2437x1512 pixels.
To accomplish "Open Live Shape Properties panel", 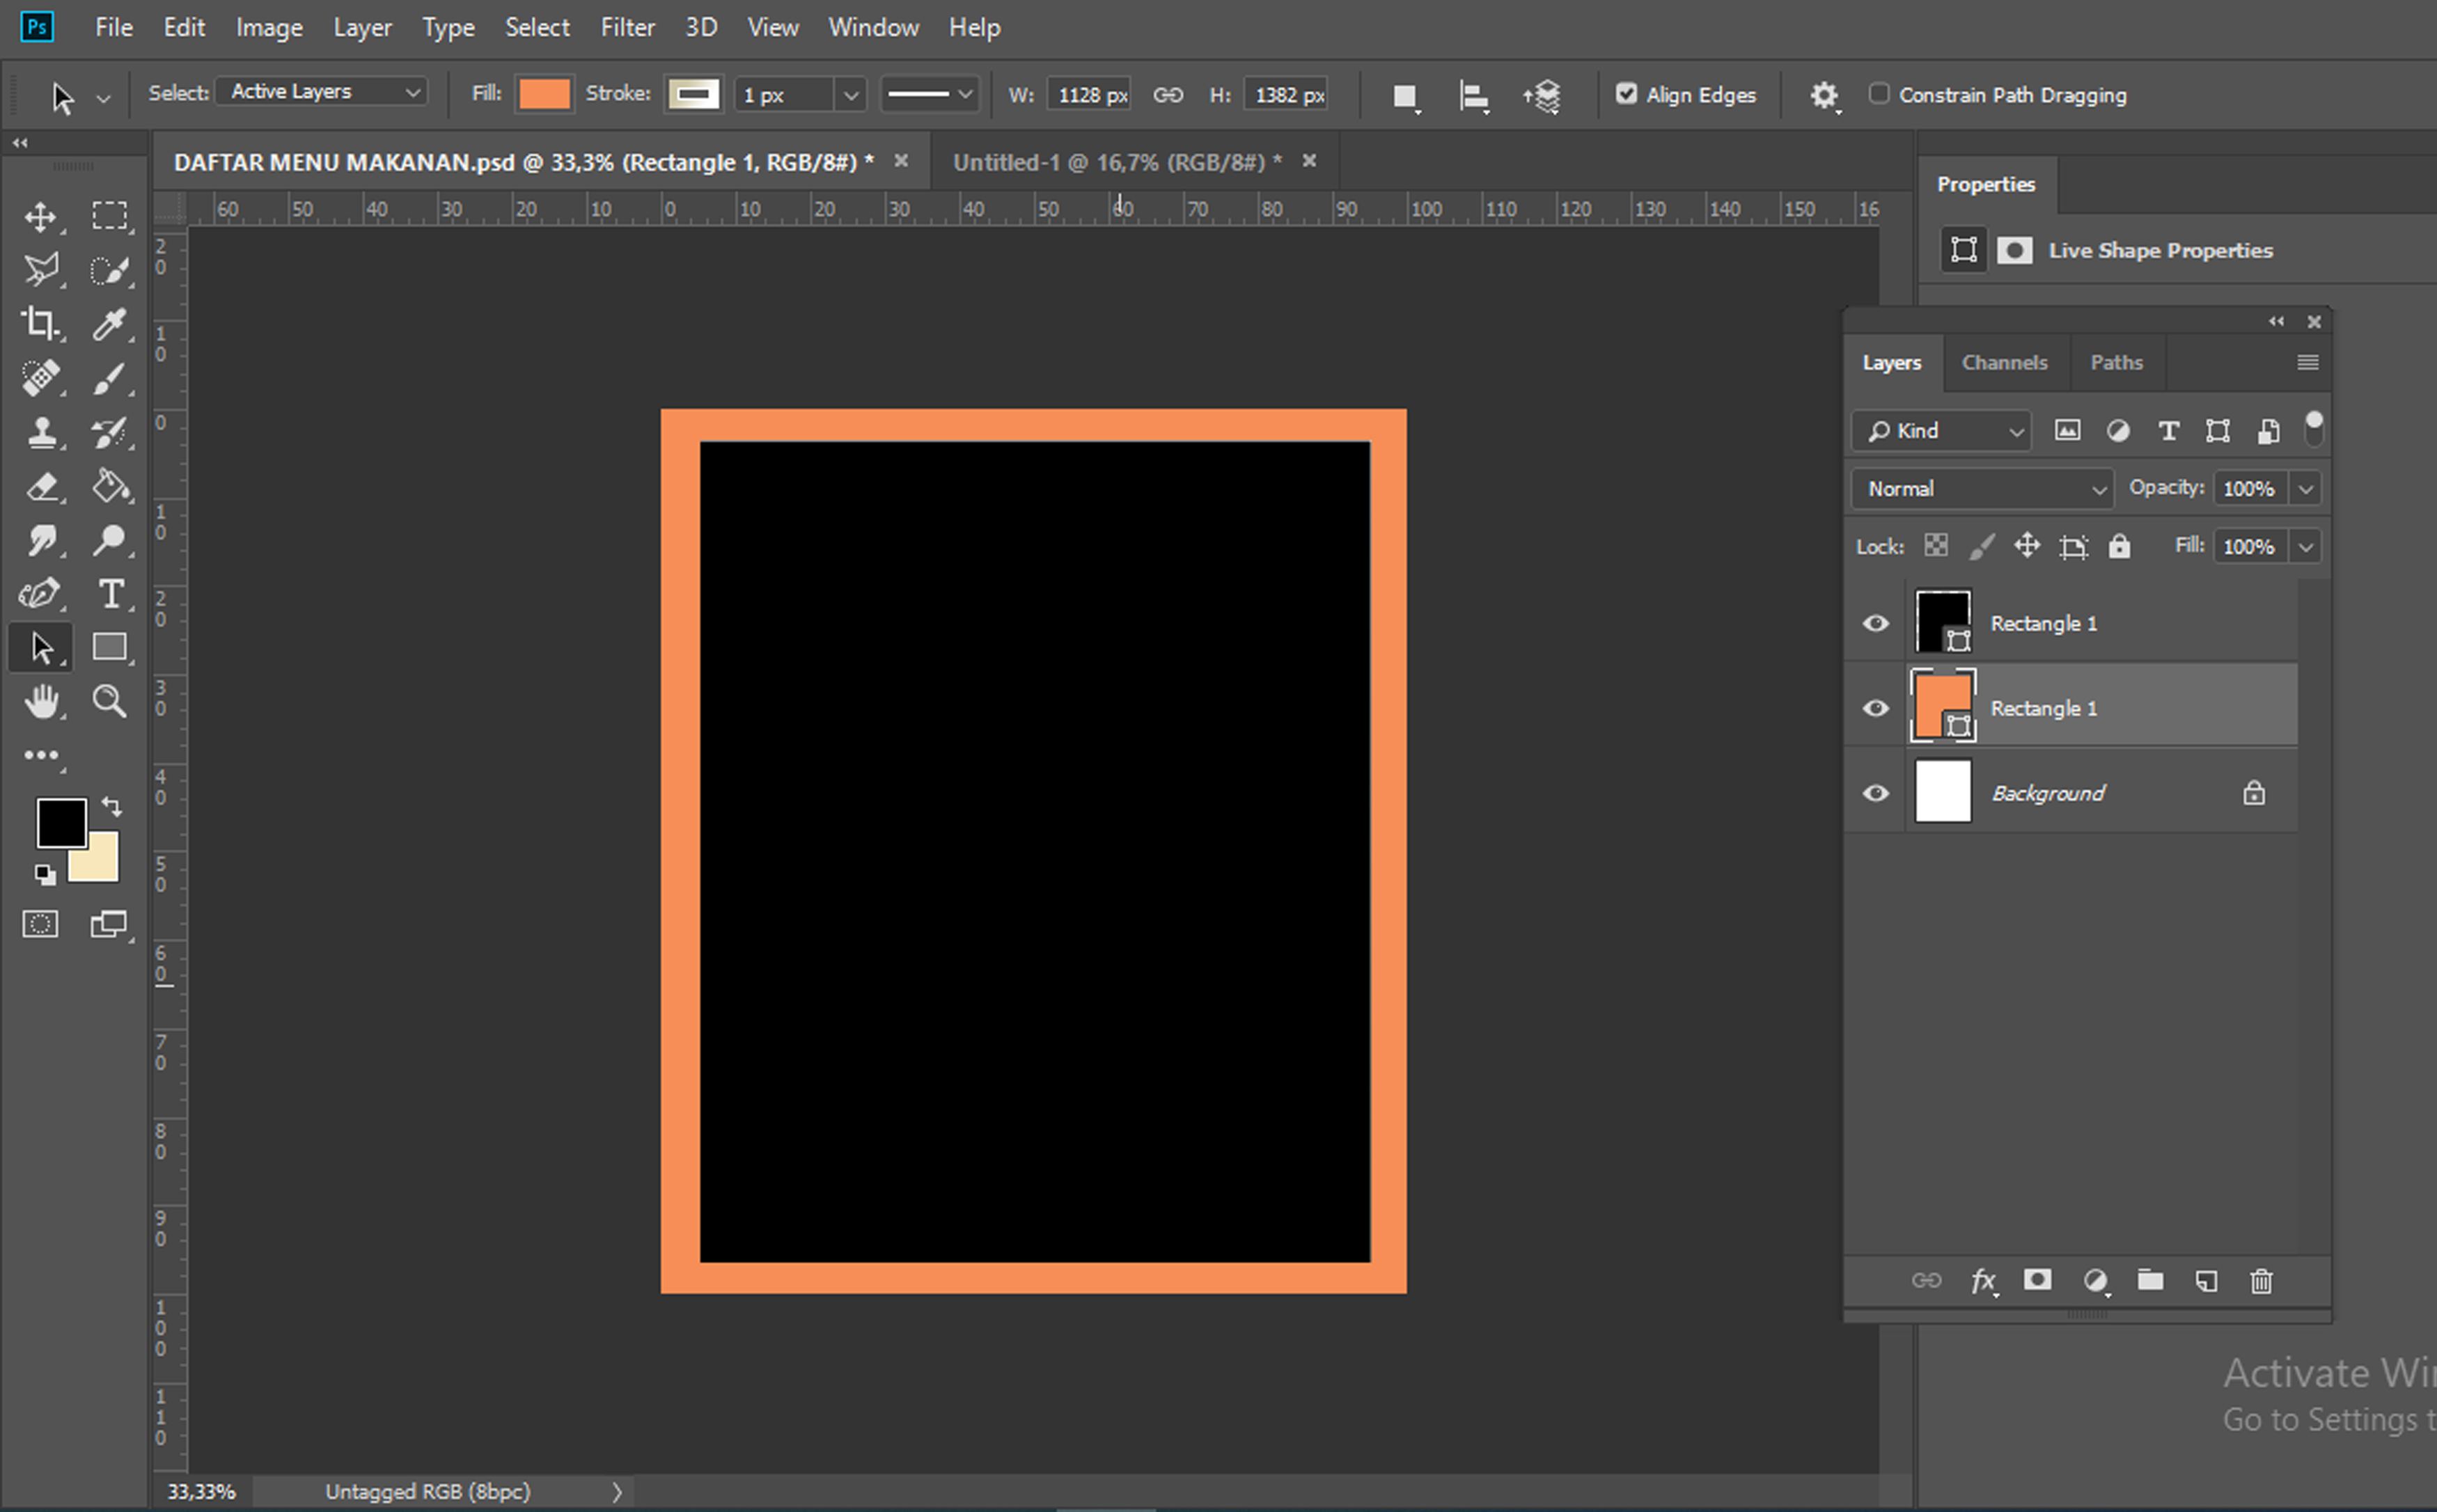I will click(x=2160, y=251).
